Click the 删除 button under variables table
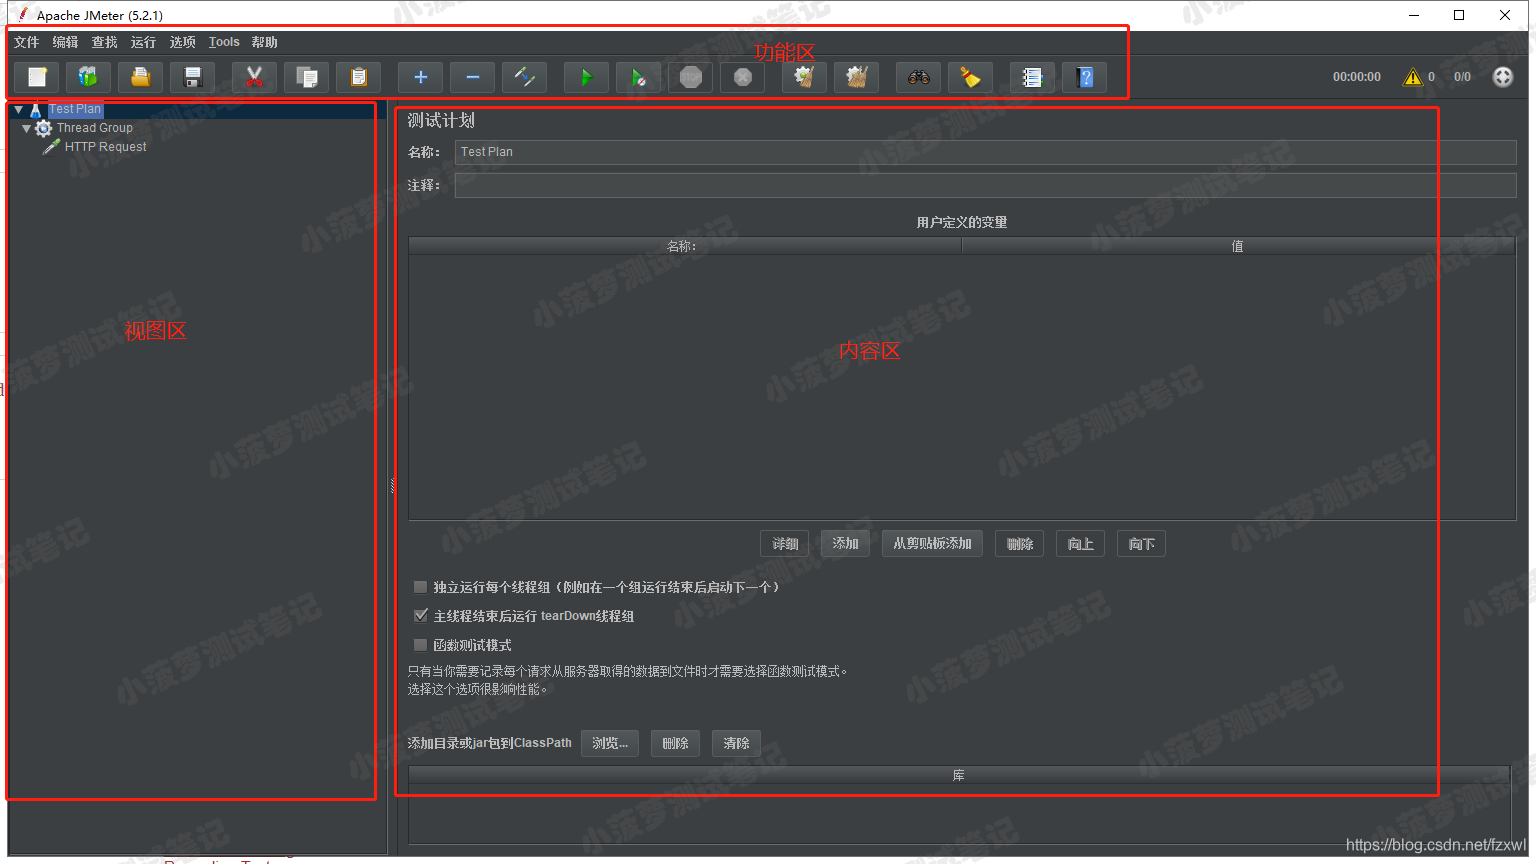 1020,544
